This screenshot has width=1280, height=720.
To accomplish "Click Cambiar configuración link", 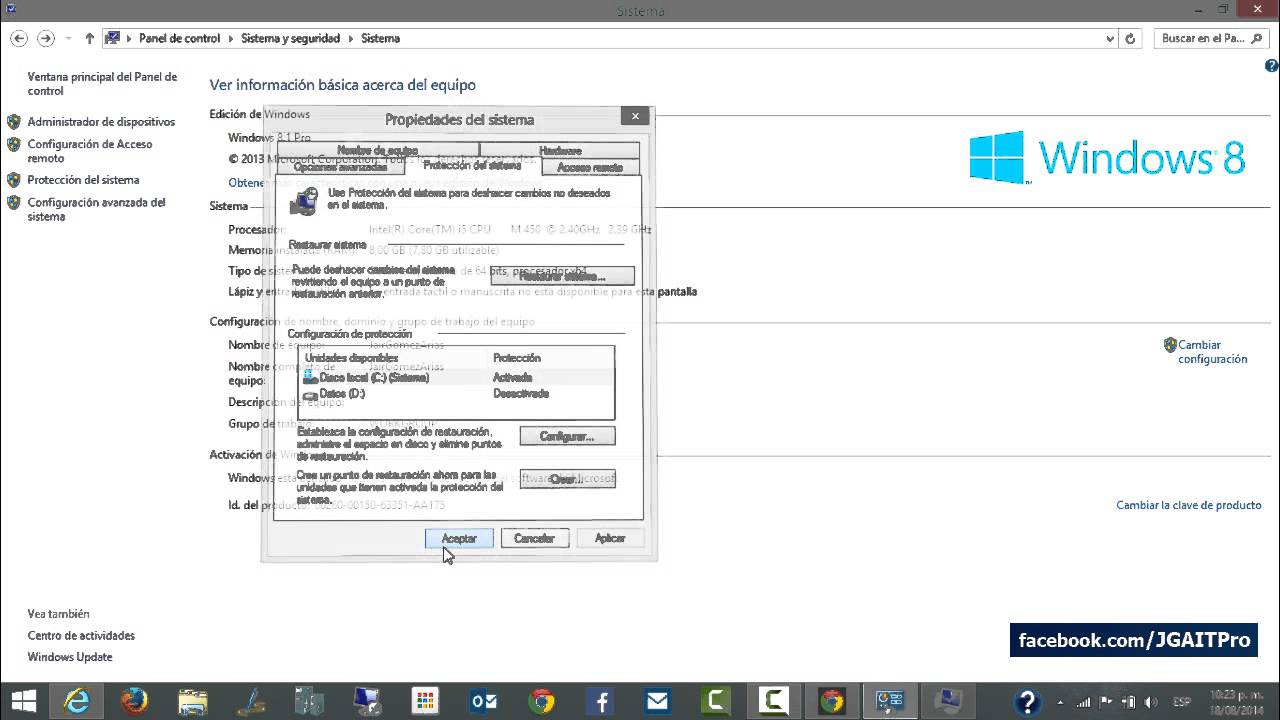I will click(x=1212, y=352).
